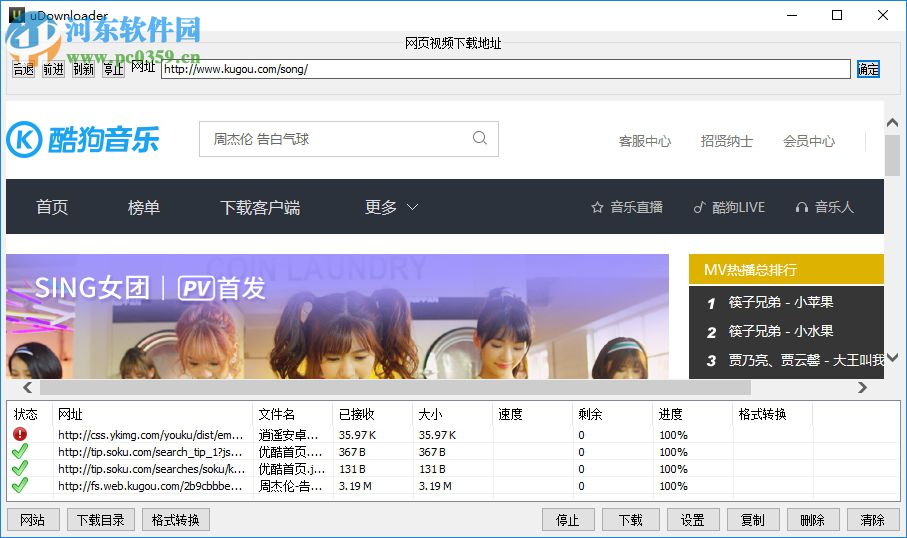Viewport: 907px width, 538px height.
Task: Click the 逍遥安卓… file name cell
Action: pyautogui.click(x=288, y=434)
